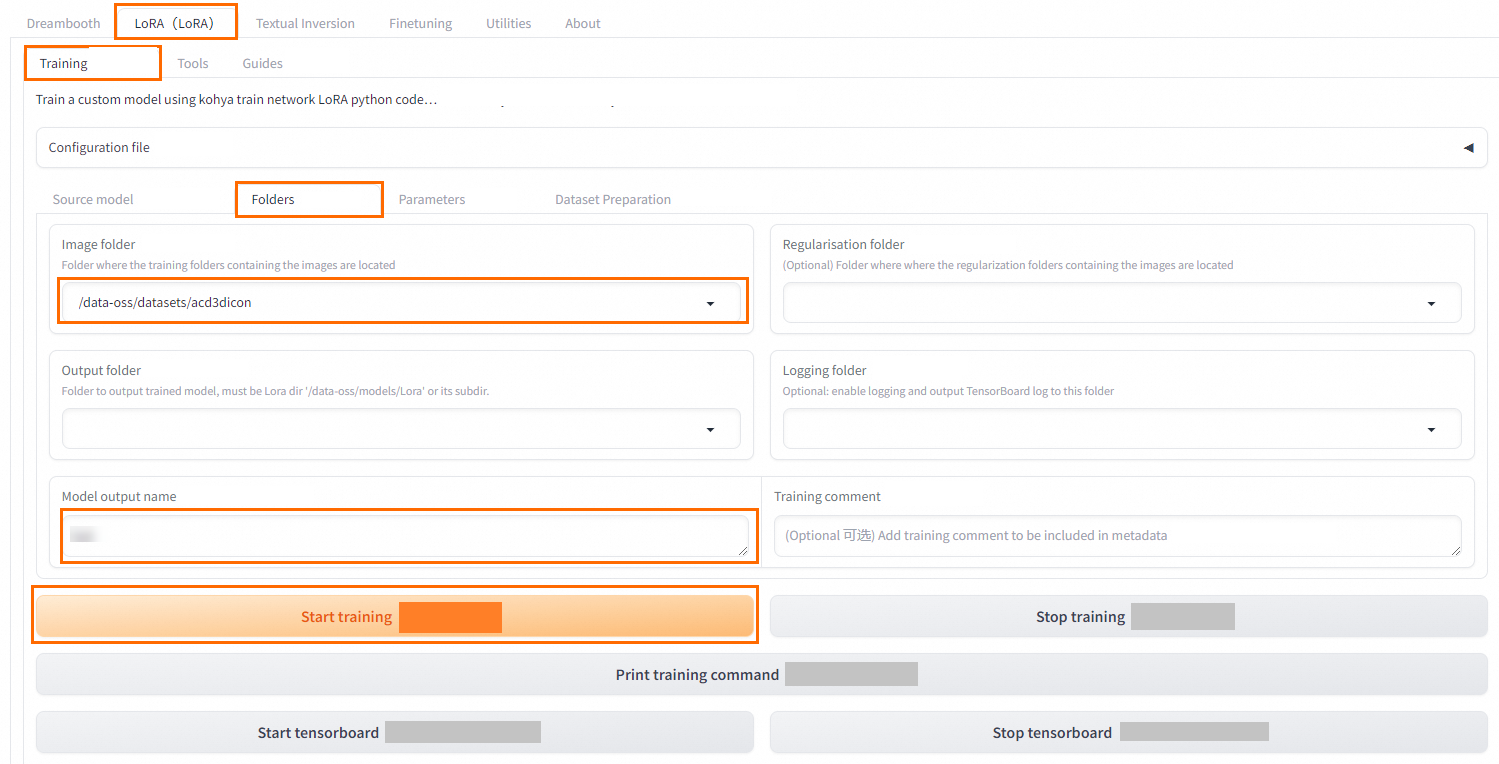Open the Guides sub-tab

point(262,63)
